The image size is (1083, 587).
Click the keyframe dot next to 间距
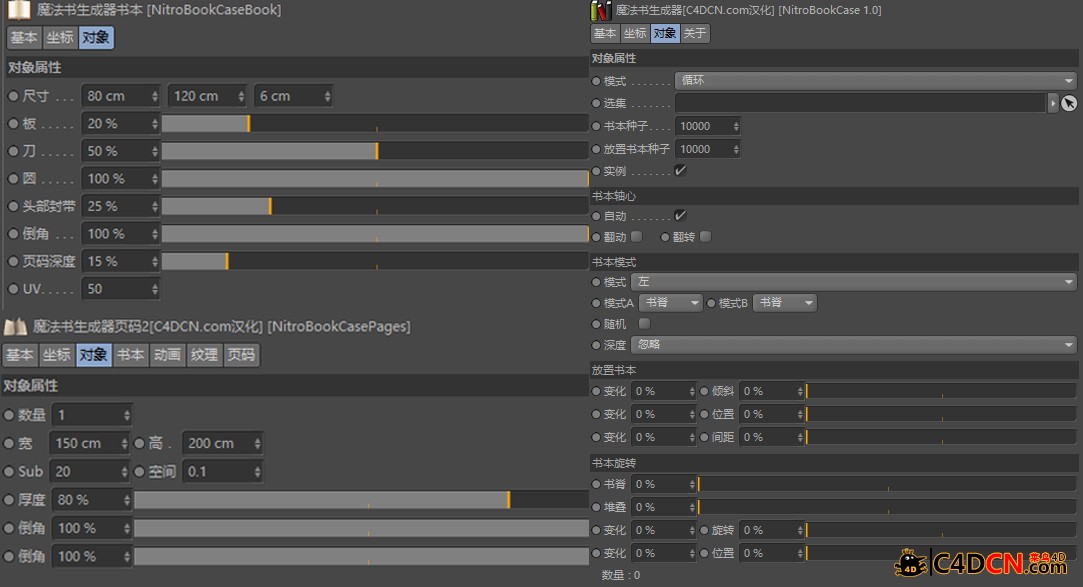click(x=705, y=437)
